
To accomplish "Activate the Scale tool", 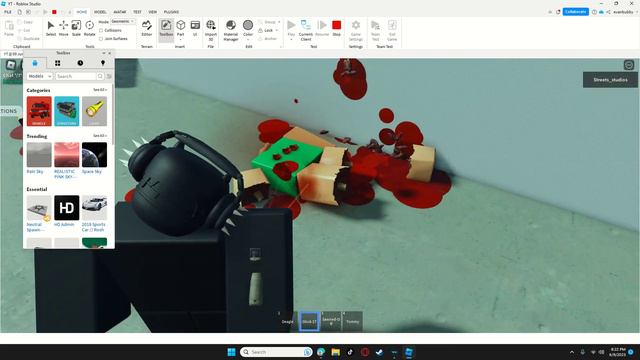I will [x=76, y=28].
